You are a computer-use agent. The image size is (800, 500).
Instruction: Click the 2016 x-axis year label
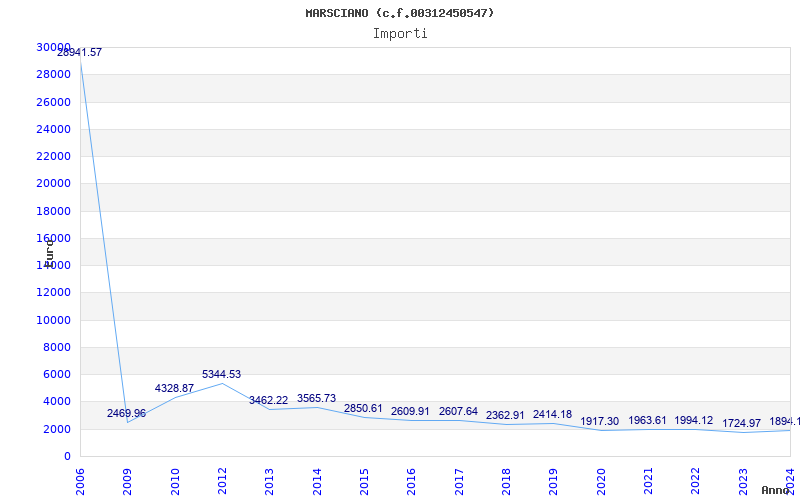click(x=411, y=482)
